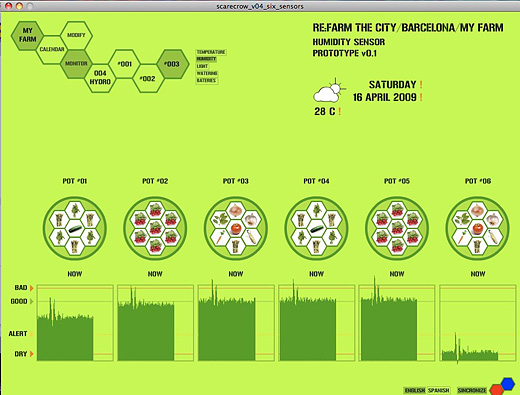Switch to WATERING sensor view
Screen dimensions: 520x395
[207, 73]
